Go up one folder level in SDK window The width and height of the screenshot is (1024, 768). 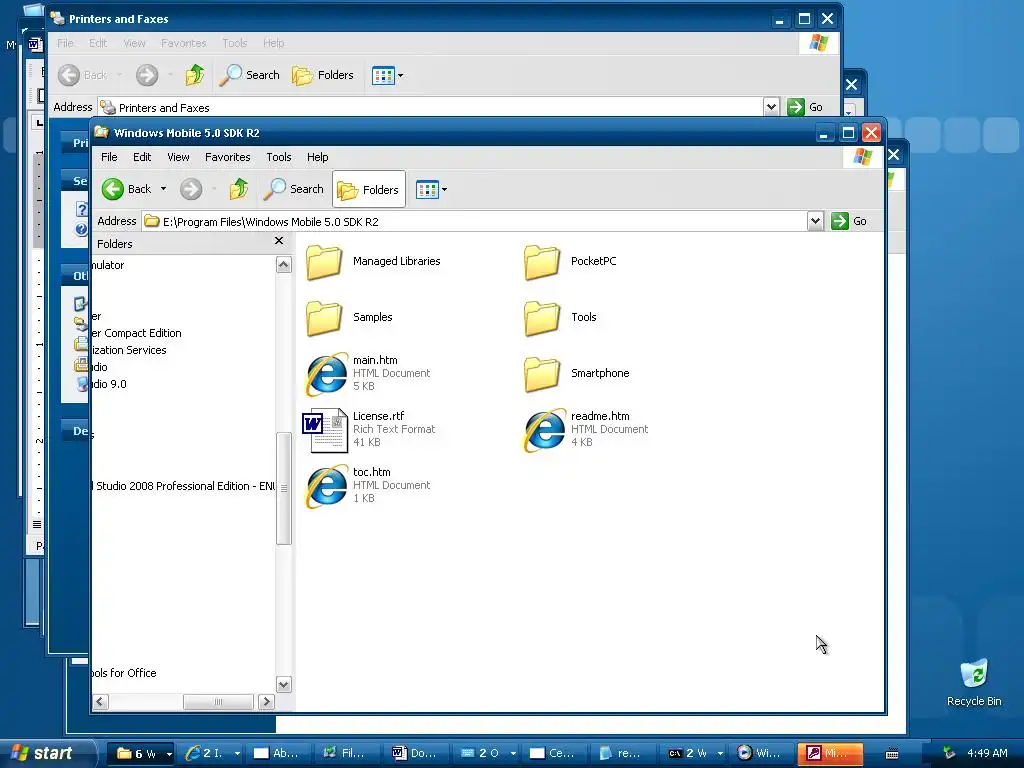click(x=238, y=189)
